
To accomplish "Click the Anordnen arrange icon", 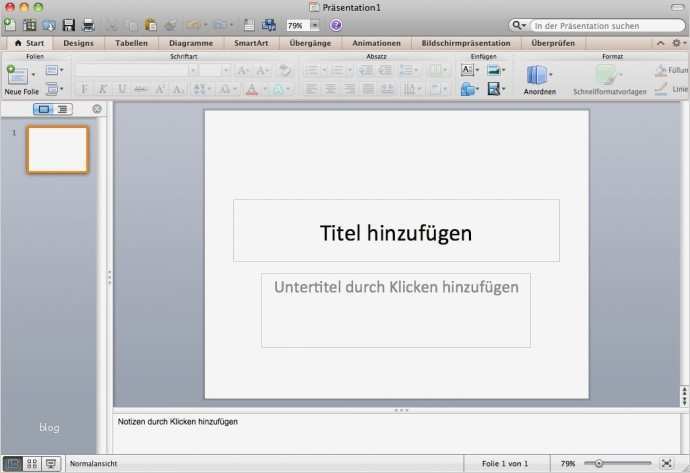I will (537, 75).
